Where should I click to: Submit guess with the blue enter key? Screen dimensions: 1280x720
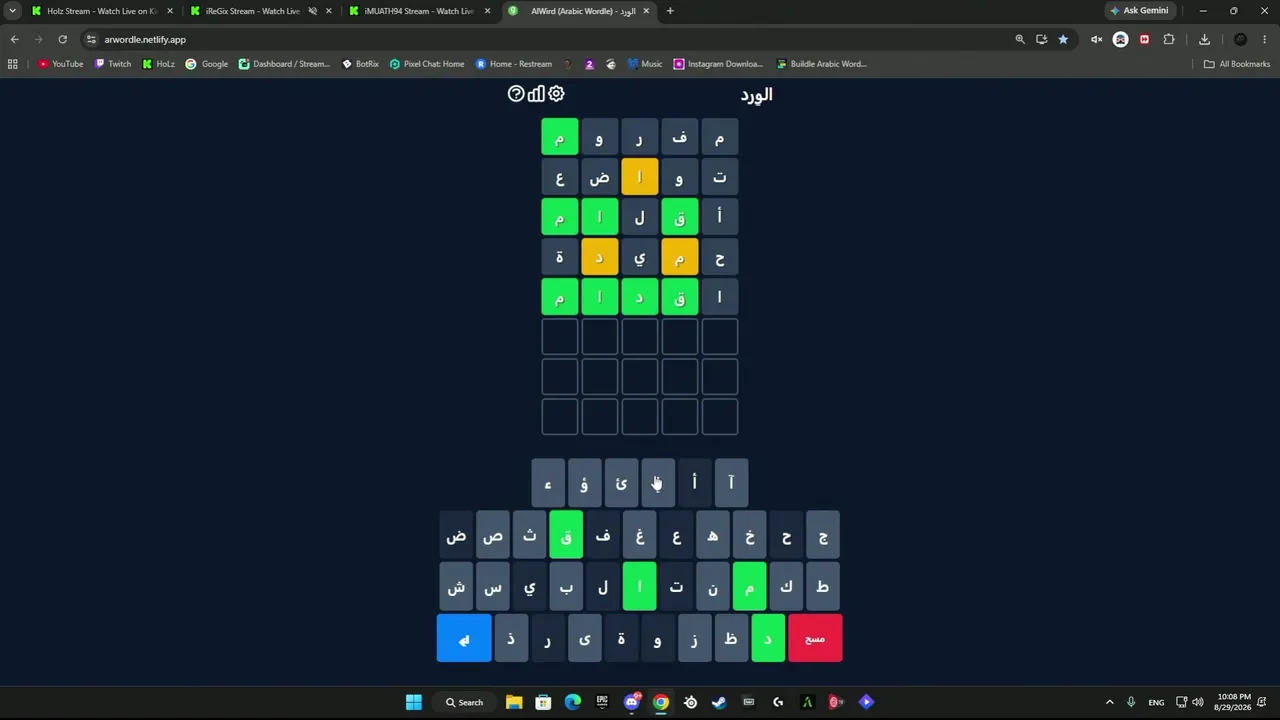[464, 638]
